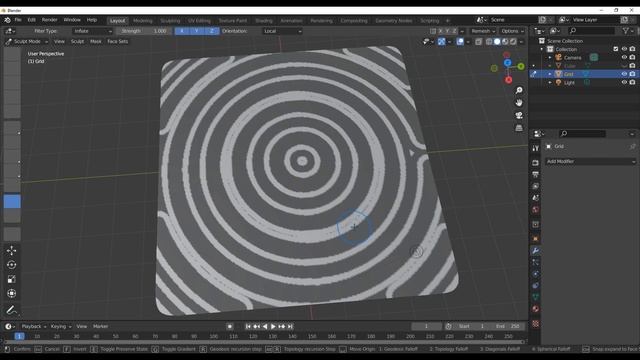Select the Transform tool in the toolbar
This screenshot has width=640, height=360.
[11, 293]
